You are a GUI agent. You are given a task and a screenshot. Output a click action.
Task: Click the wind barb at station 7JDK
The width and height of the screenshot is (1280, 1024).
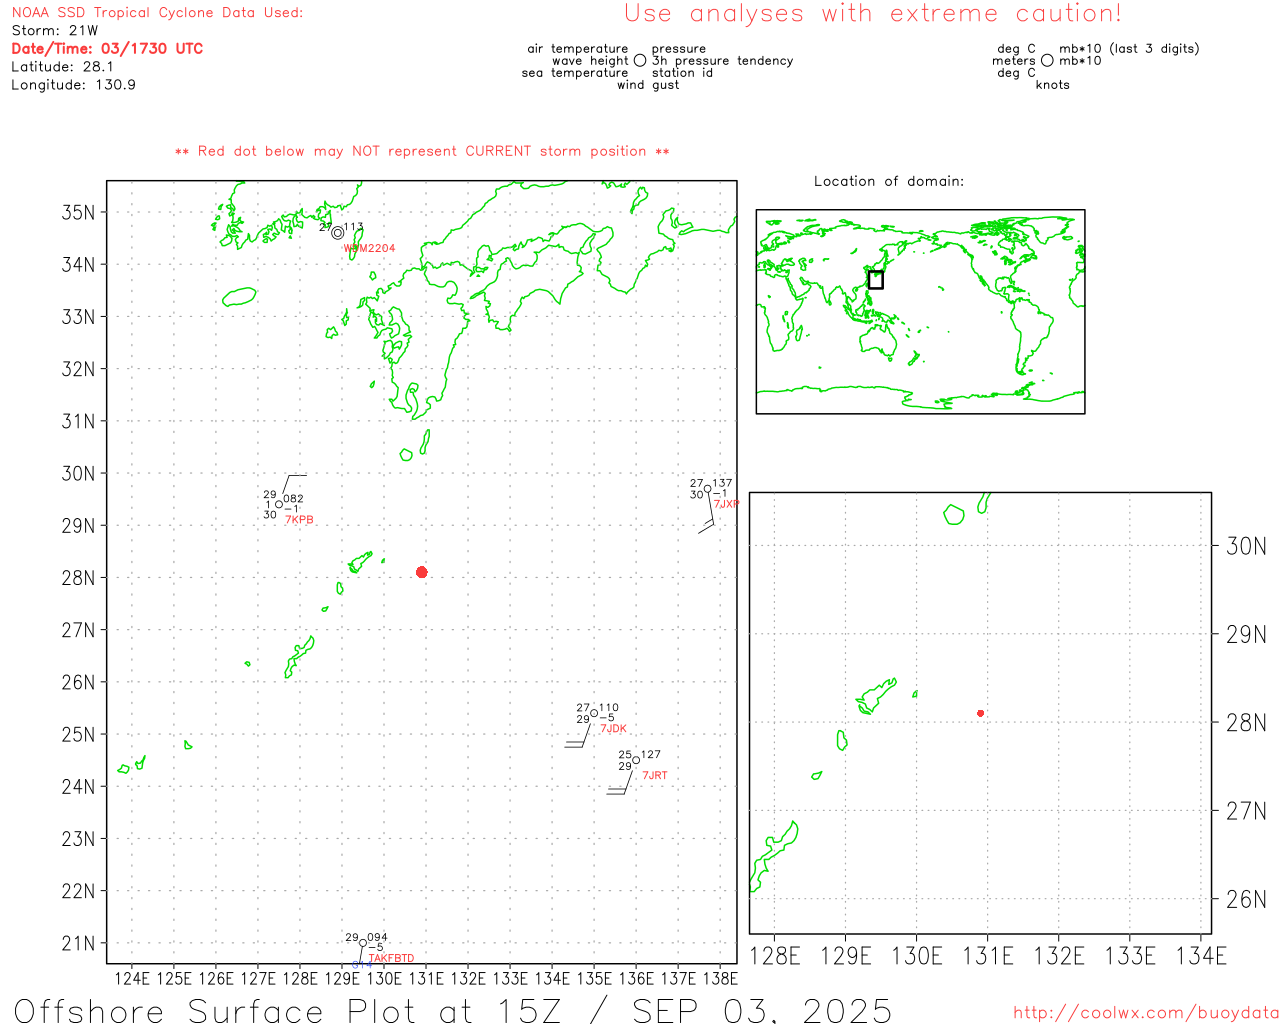pyautogui.click(x=578, y=735)
